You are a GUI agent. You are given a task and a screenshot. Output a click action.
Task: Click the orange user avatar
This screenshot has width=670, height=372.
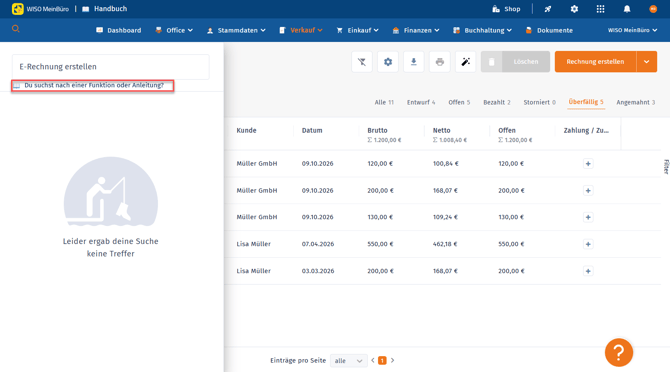tap(653, 9)
